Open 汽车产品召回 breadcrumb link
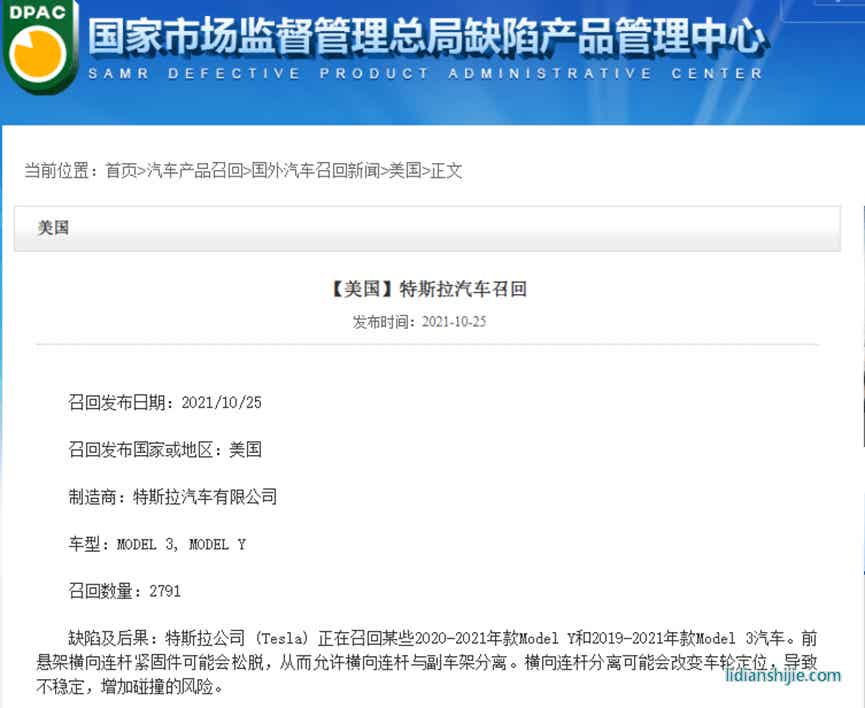865x708 pixels. click(x=194, y=171)
